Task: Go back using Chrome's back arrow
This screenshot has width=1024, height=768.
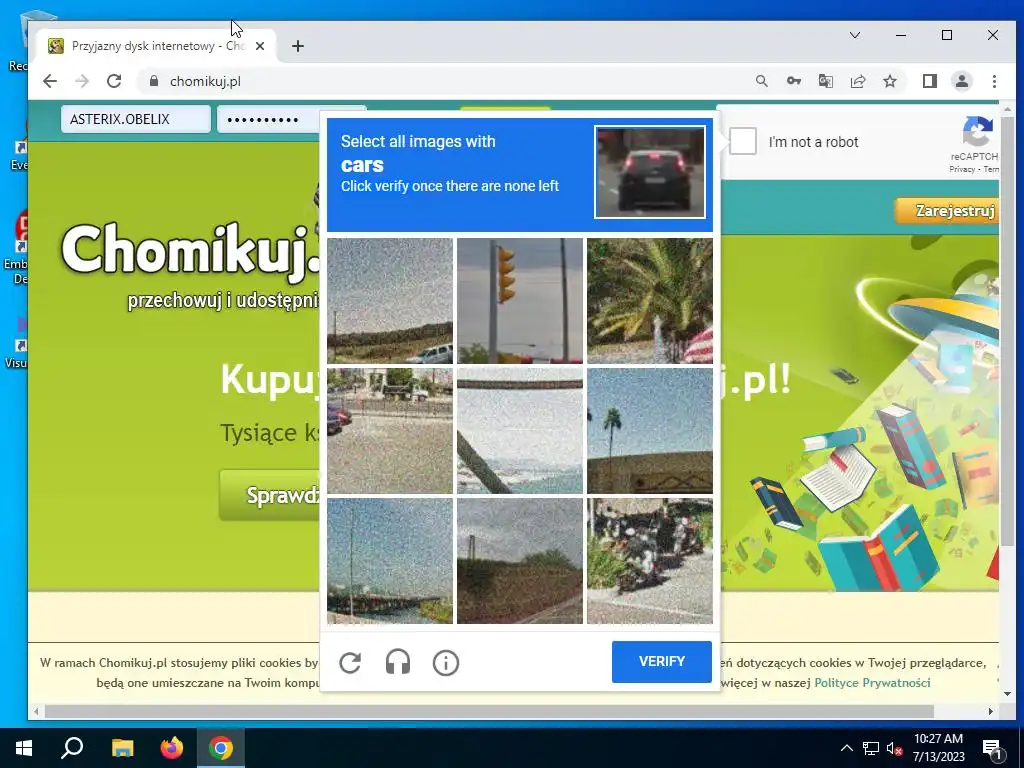Action: 50,81
